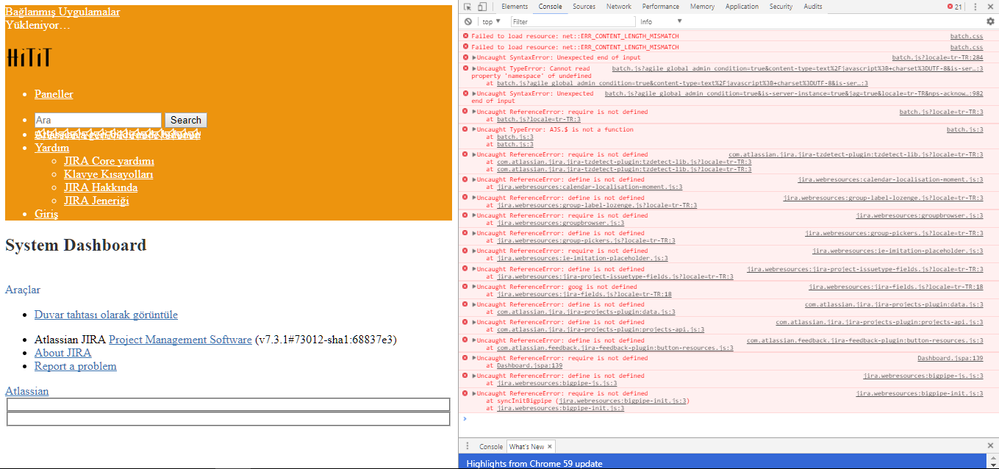The height and width of the screenshot is (469, 999).
Task: Open jira.webresources:groupbrowser.js:3 source link on the right
Action: tap(919, 215)
